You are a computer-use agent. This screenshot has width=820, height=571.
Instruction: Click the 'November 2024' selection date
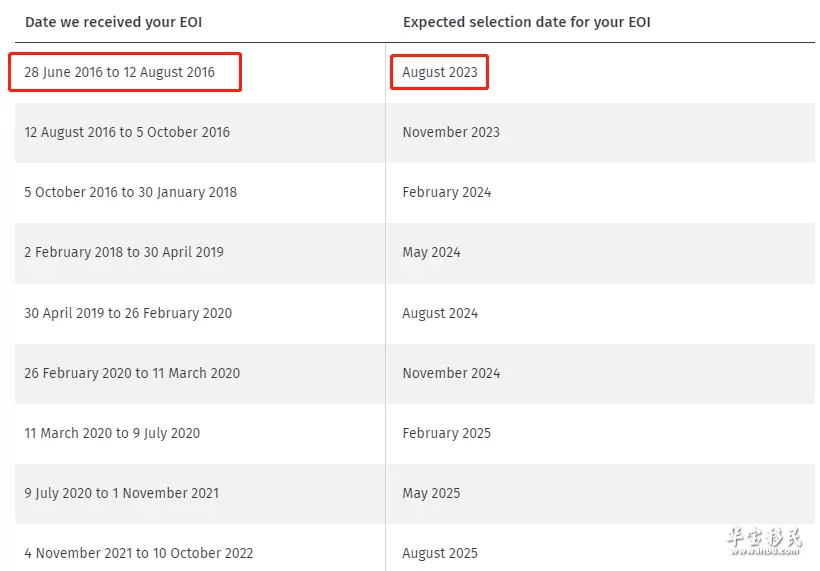tap(451, 373)
